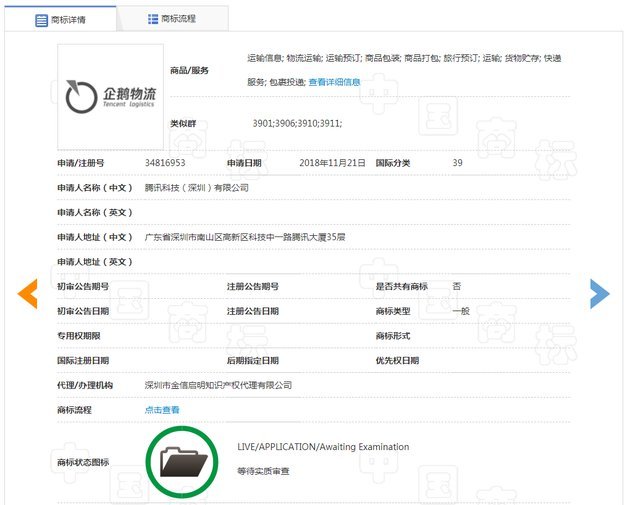Go to previous trademark with orange arrow
The width and height of the screenshot is (630, 505).
[x=27, y=294]
